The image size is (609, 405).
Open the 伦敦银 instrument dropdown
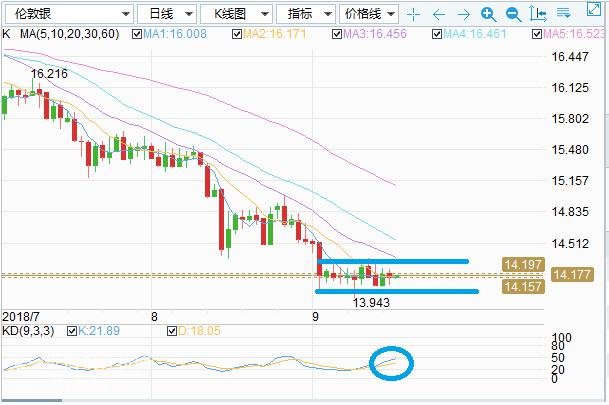(x=70, y=14)
